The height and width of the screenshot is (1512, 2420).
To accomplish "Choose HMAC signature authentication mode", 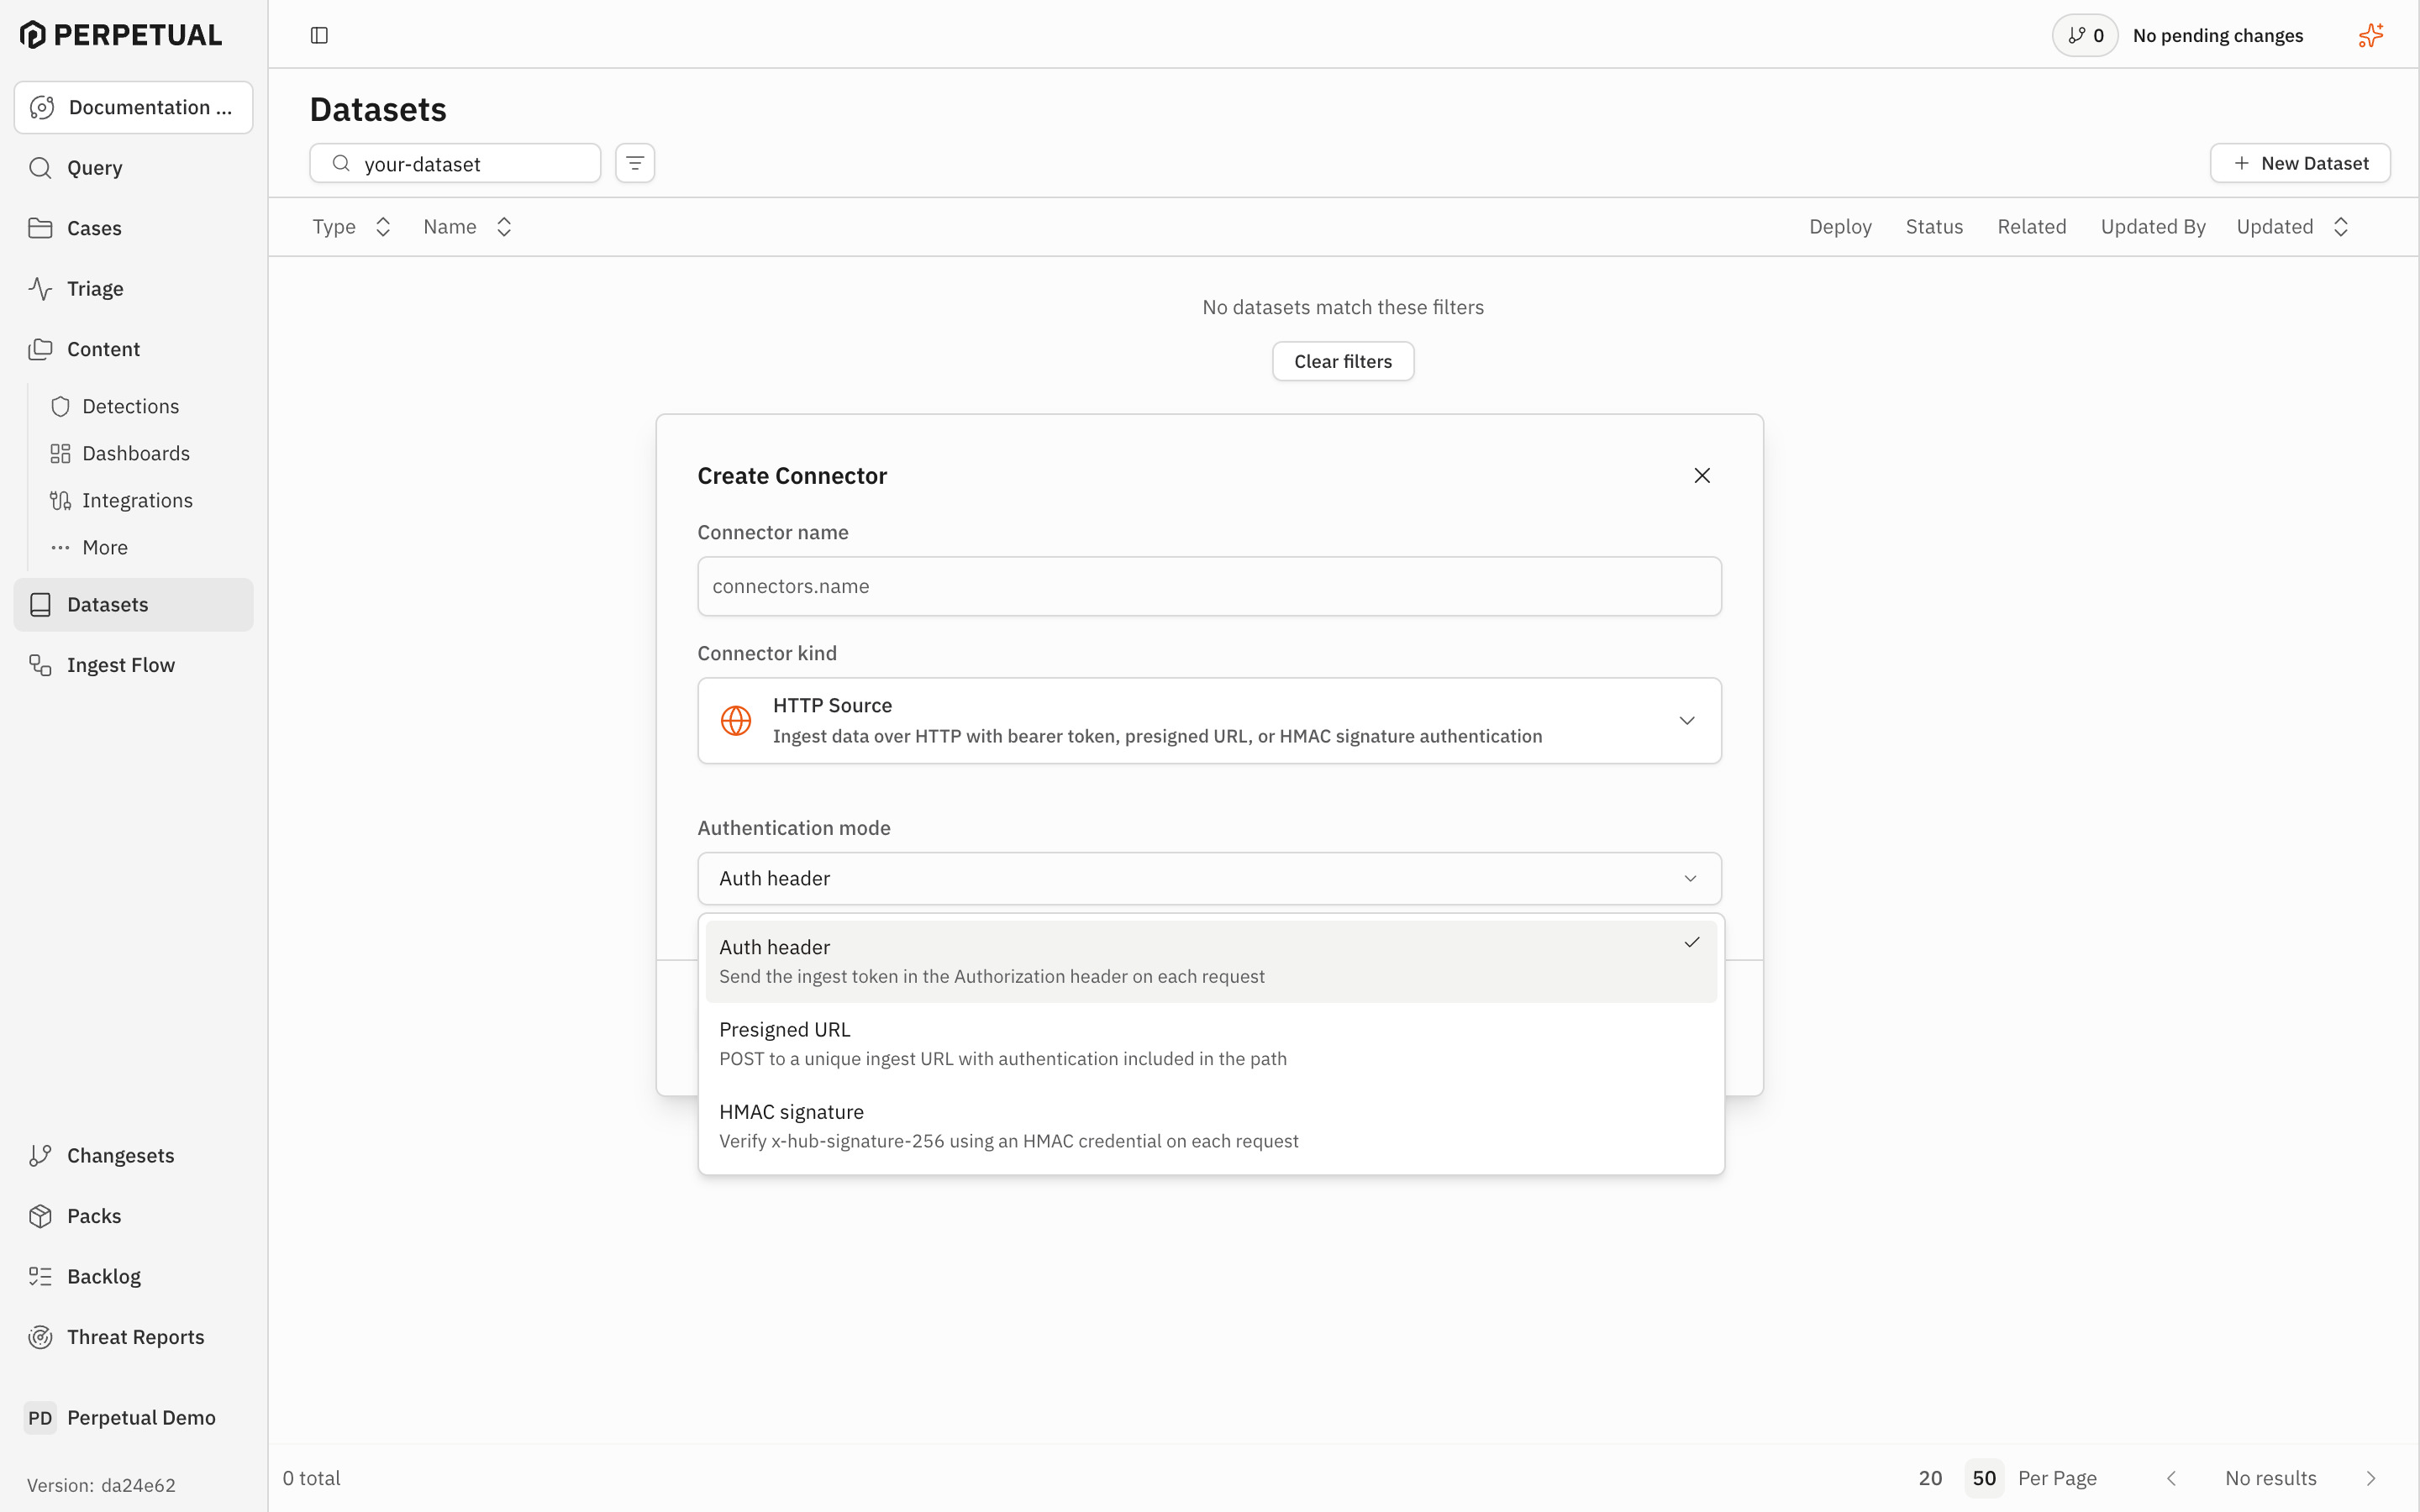I will click(1210, 1126).
